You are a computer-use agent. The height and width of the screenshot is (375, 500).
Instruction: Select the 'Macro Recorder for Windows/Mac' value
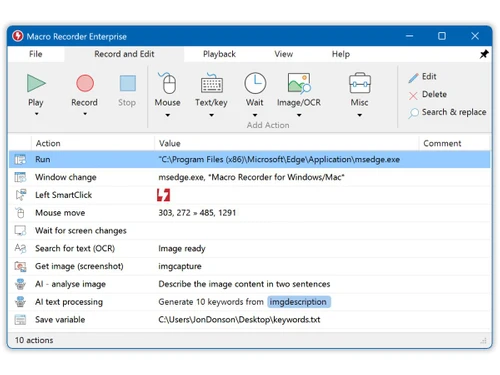(251, 177)
